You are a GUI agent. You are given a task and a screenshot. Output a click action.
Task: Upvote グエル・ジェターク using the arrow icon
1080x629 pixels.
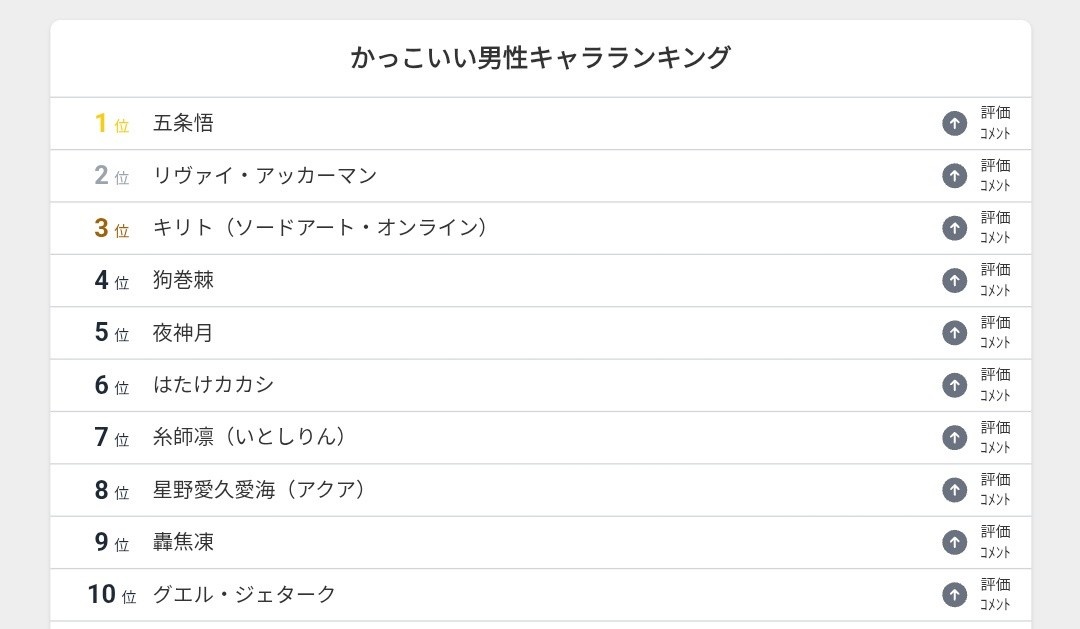tap(954, 594)
